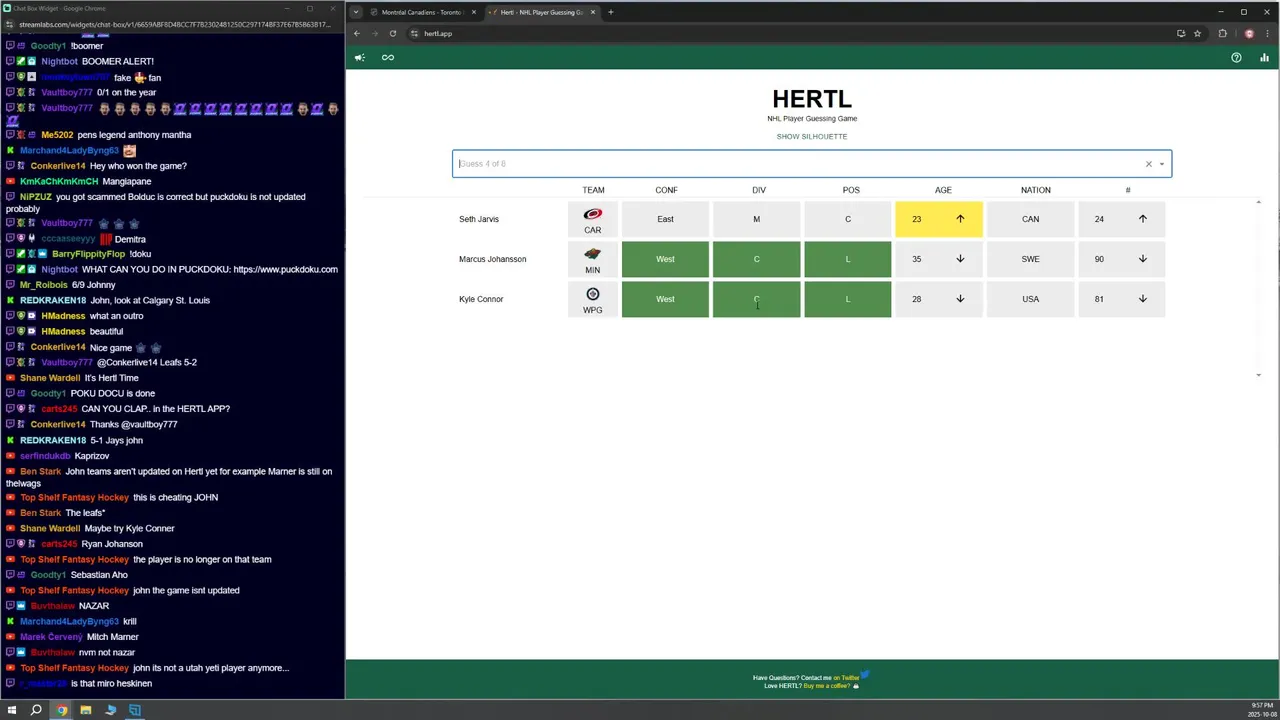Click the HERTL title heading
The width and height of the screenshot is (1280, 720).
812,99
